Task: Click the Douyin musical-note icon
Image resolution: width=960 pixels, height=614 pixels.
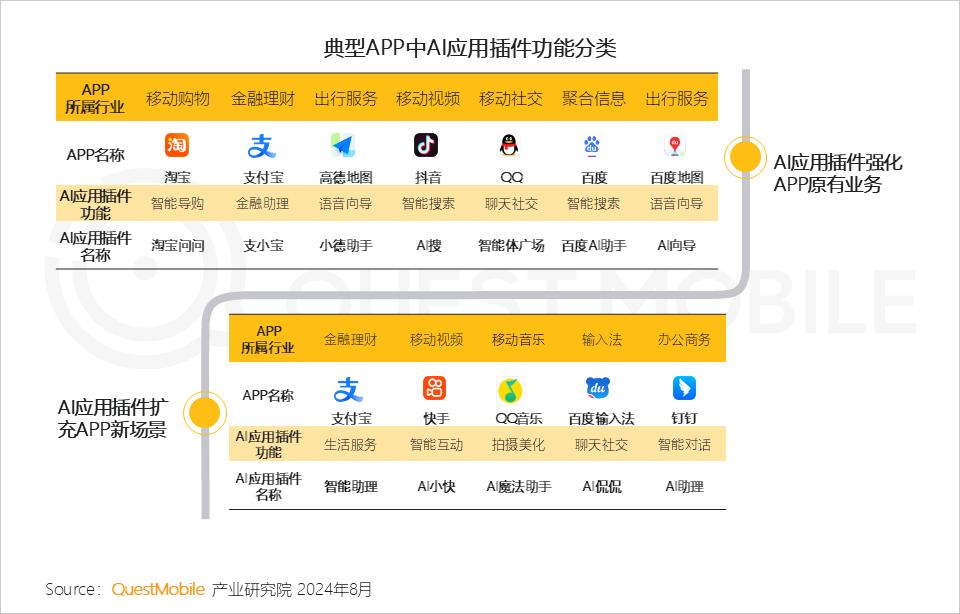Action: point(426,145)
